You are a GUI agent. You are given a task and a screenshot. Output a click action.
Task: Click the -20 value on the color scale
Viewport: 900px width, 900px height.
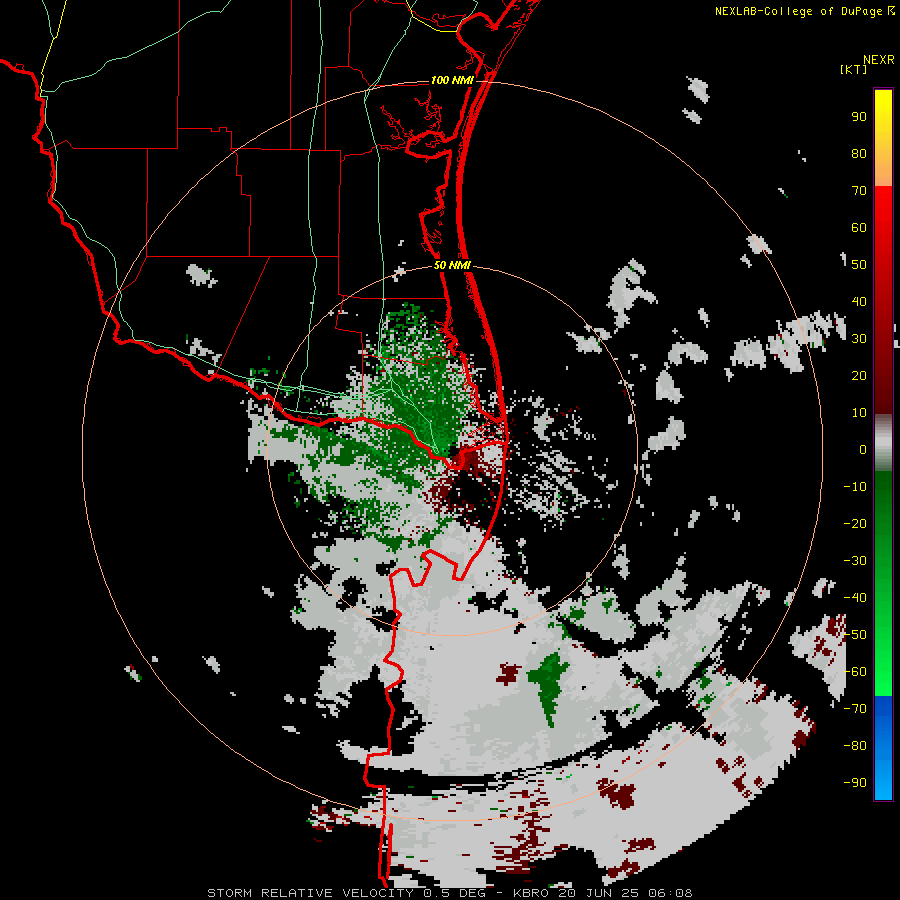coord(855,523)
